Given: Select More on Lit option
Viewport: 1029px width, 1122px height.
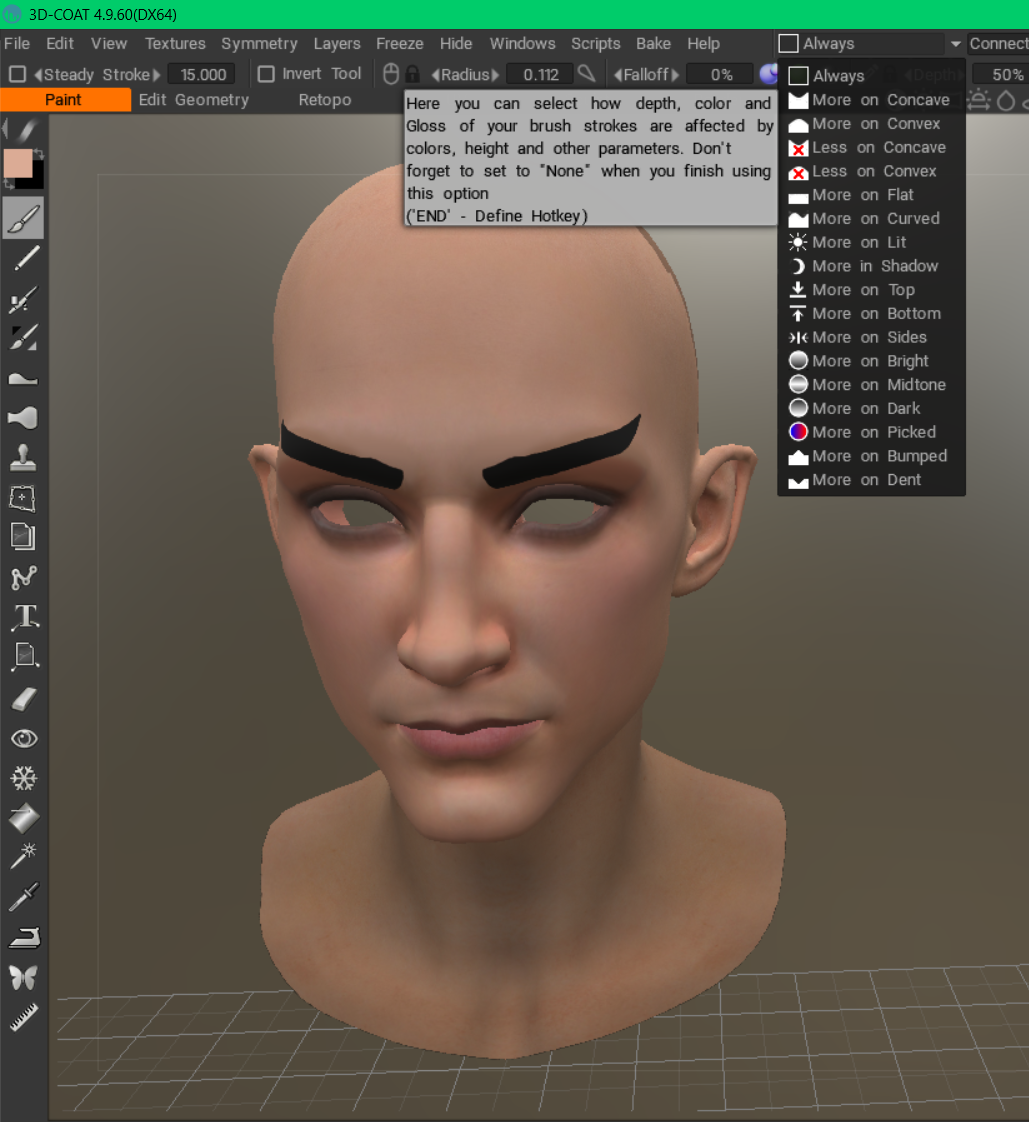Looking at the screenshot, I should pos(872,242).
